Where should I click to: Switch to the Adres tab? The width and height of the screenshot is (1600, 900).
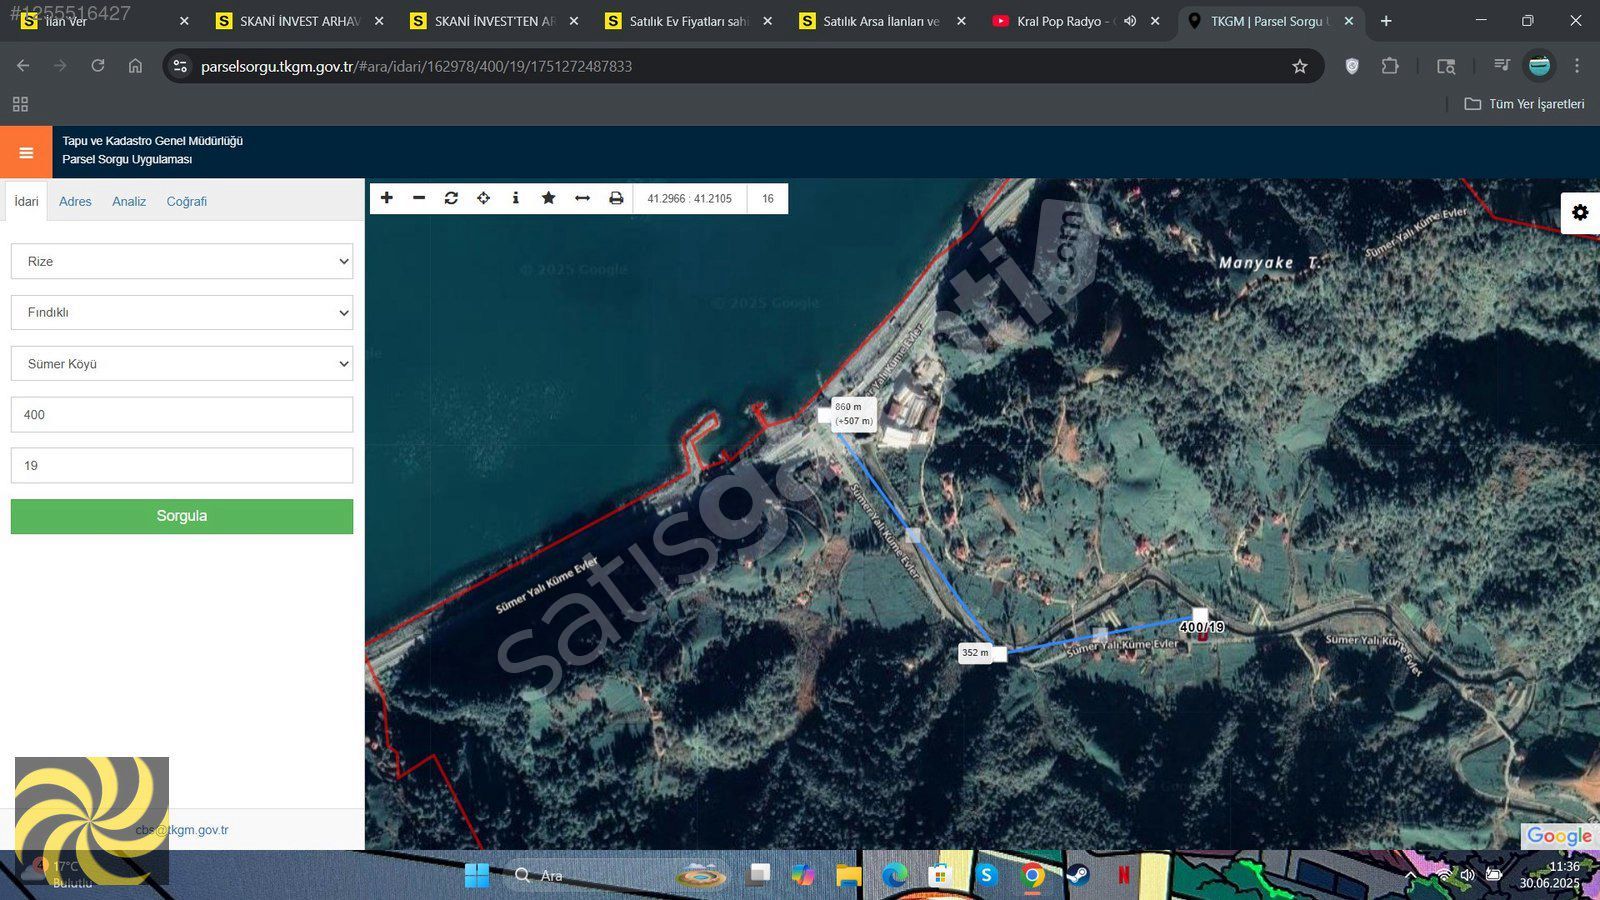pyautogui.click(x=75, y=201)
